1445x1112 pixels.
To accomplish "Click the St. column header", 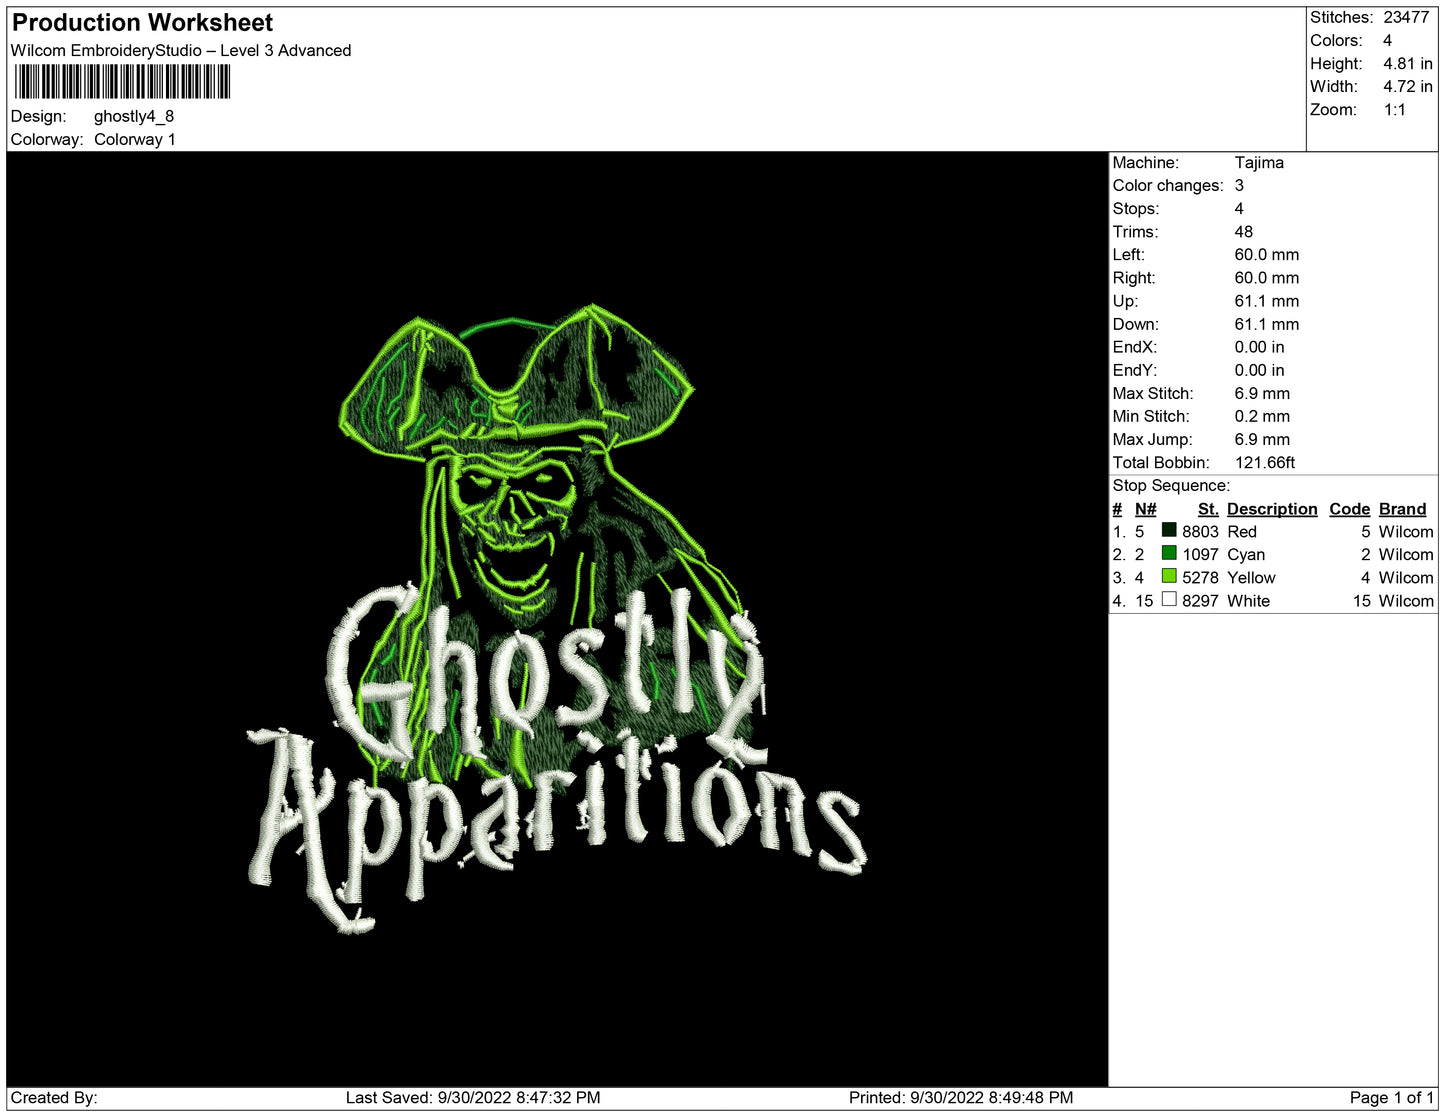I will coord(1207,509).
